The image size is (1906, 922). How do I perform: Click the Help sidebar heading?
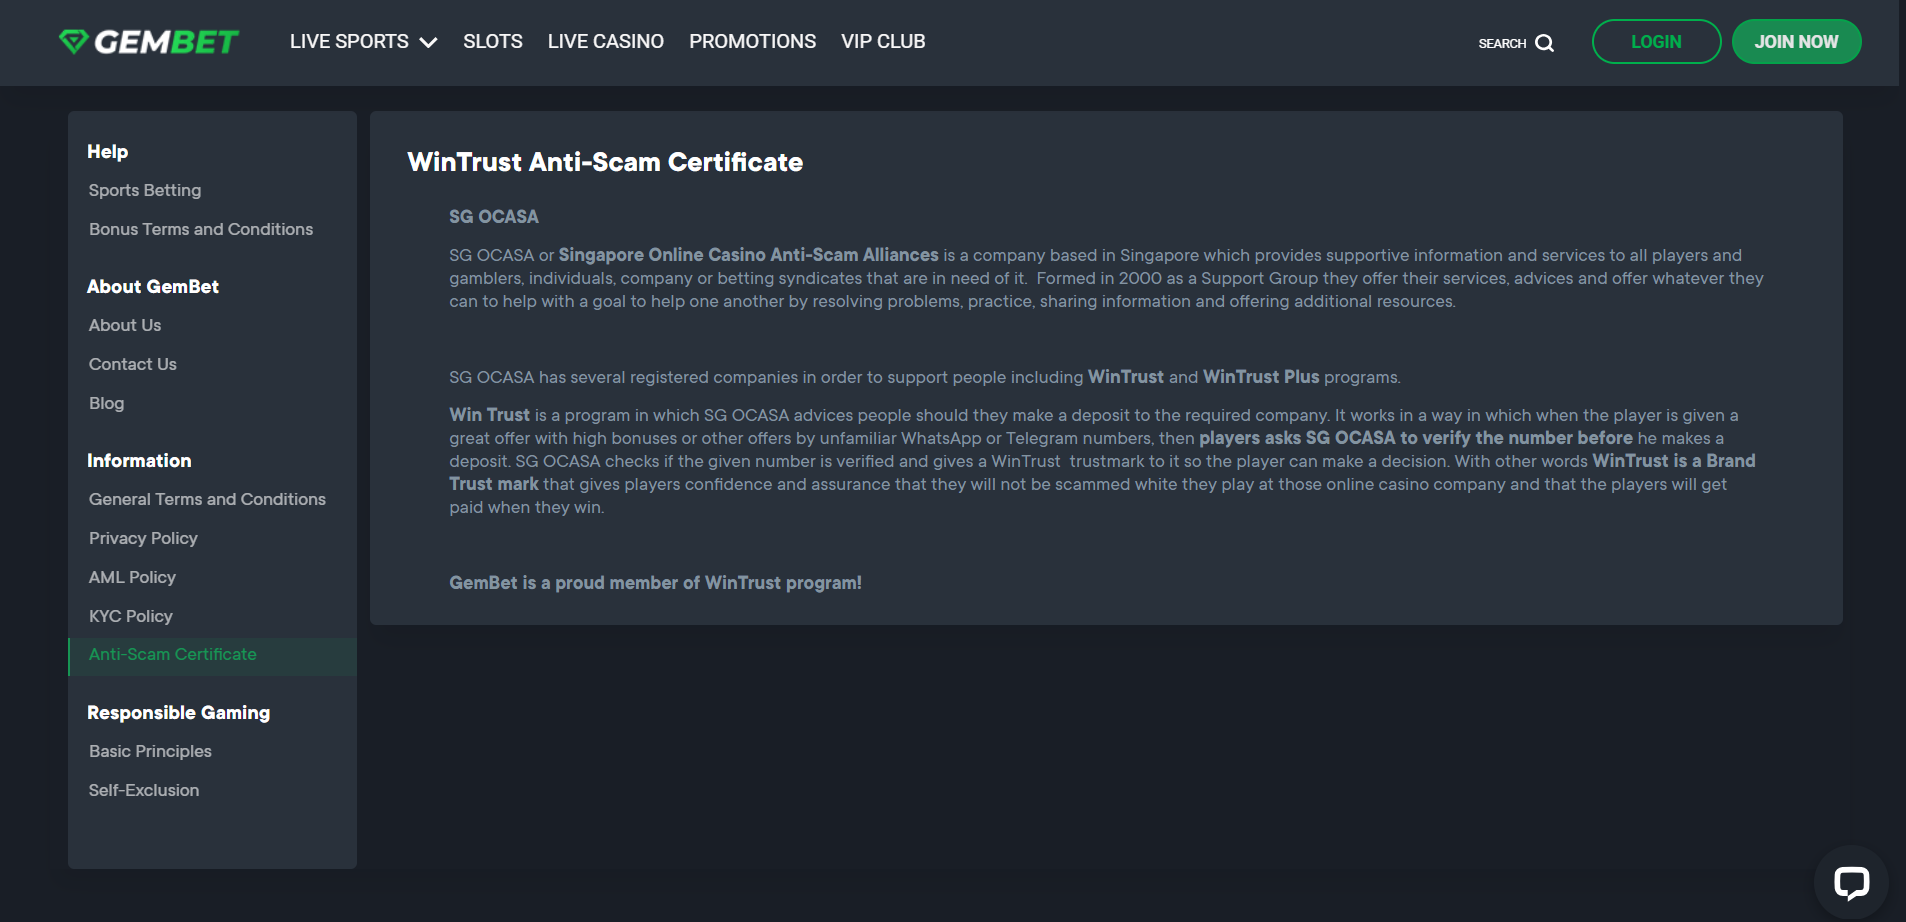click(107, 152)
